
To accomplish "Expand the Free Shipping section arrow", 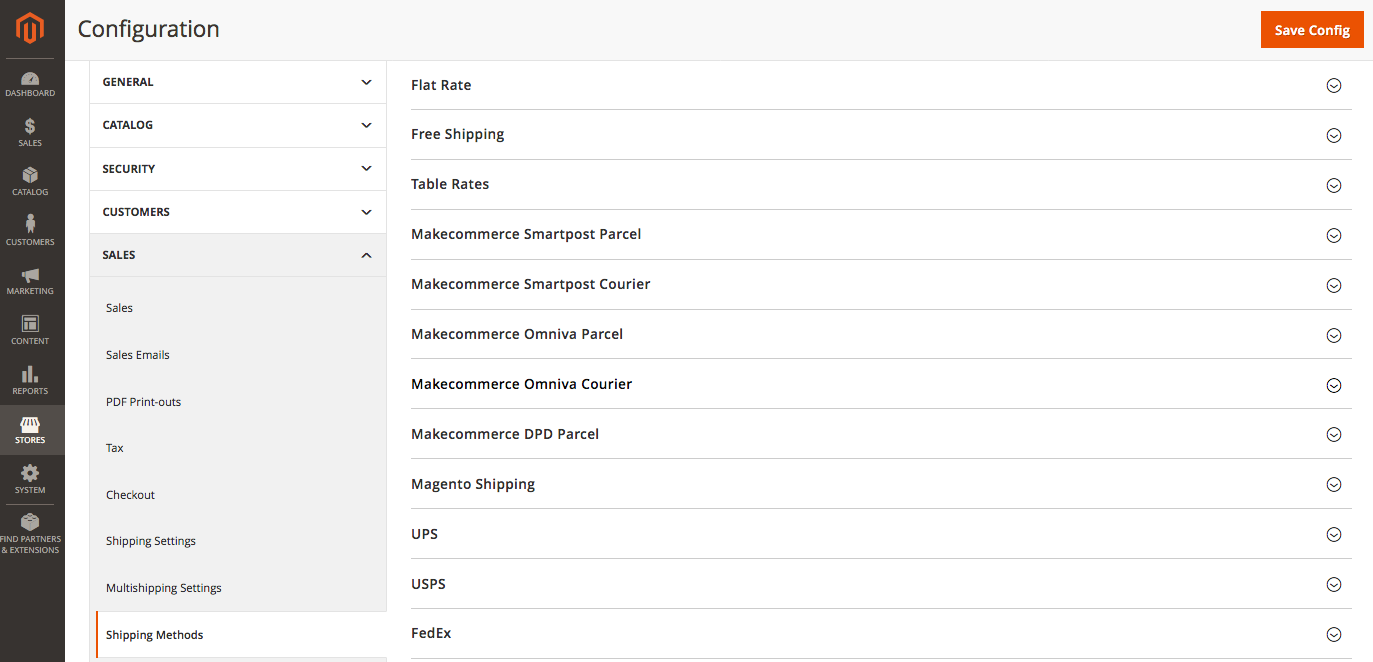I will coord(1333,135).
